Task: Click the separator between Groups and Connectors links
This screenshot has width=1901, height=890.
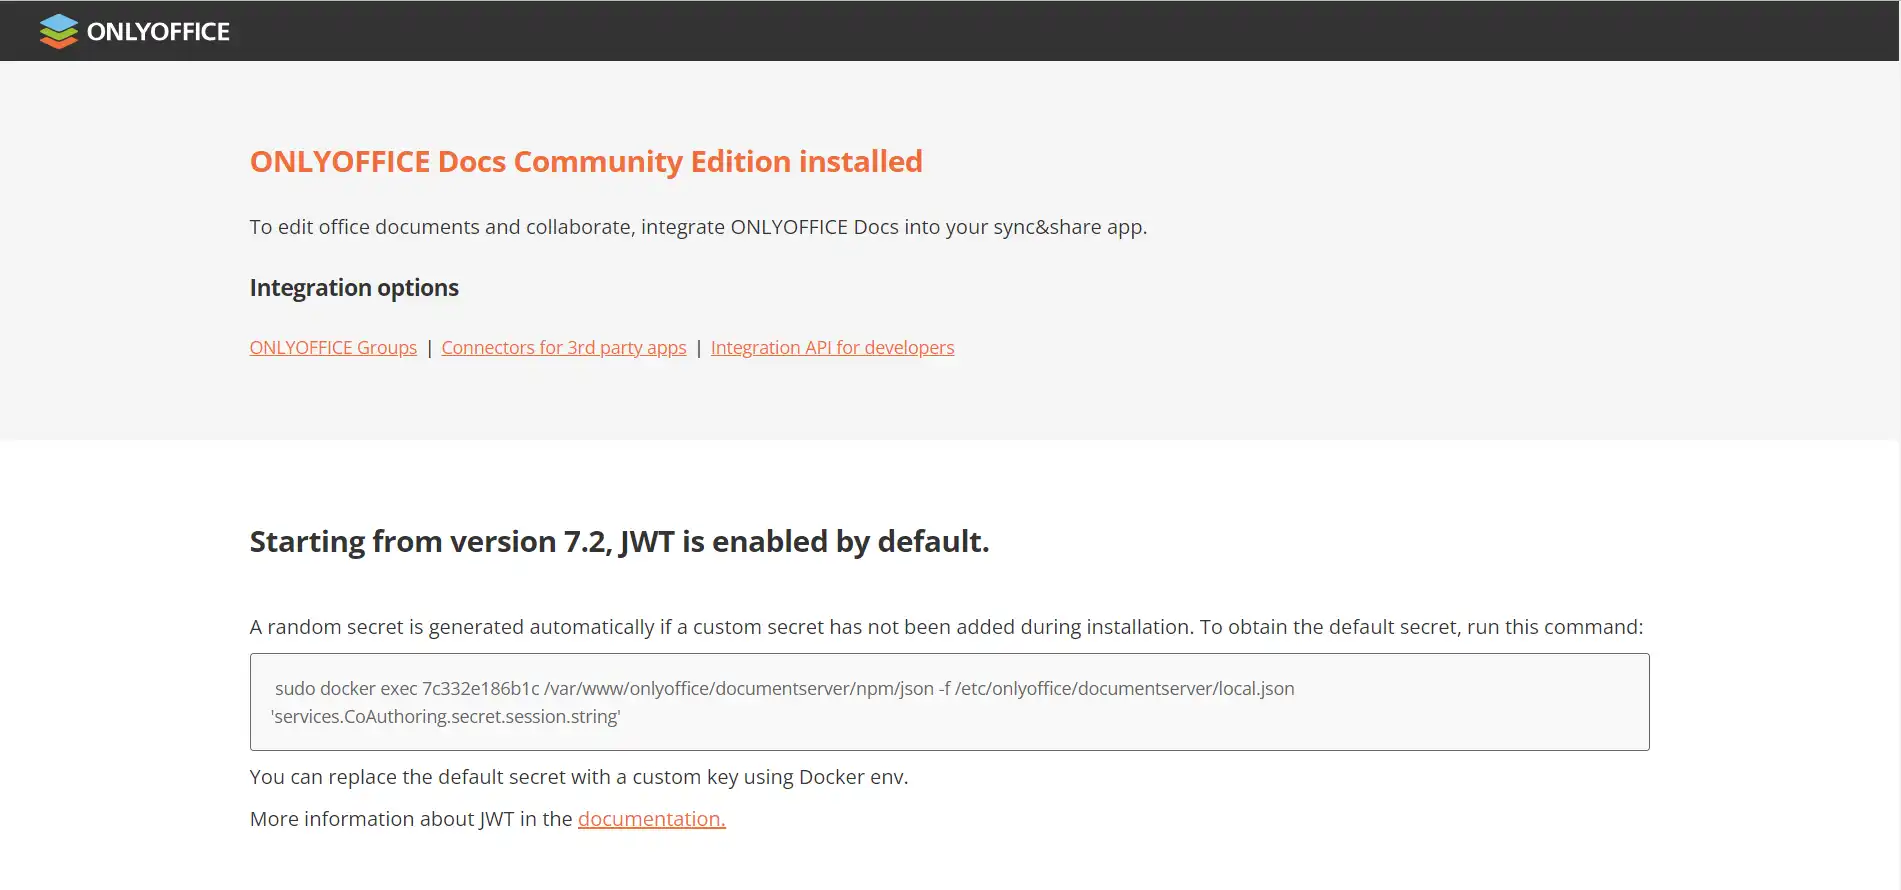Action: [x=429, y=347]
